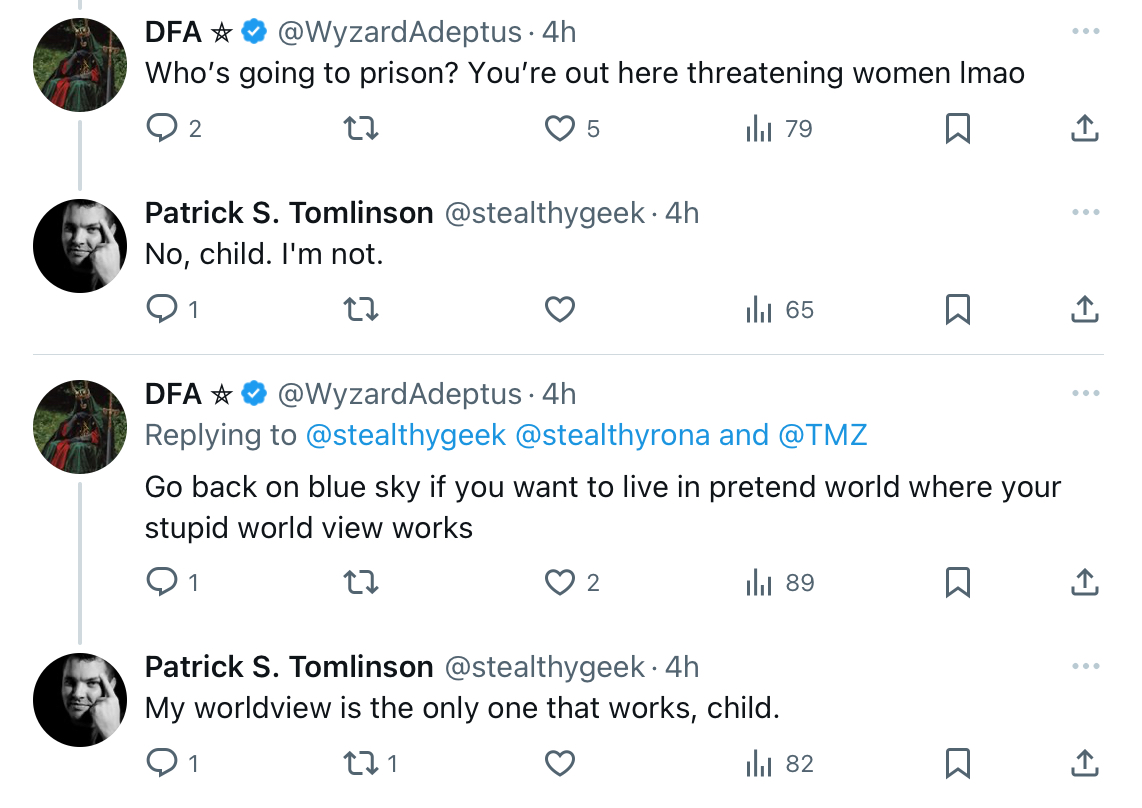The image size is (1142, 808).
Task: Repost the "My worldview is the only one" tweet
Action: coord(361,764)
